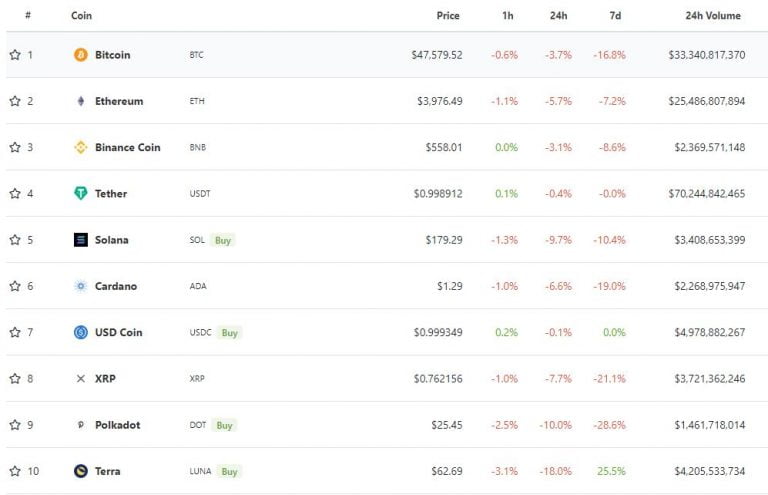Sort table by Price column header
Image resolution: width=768 pixels, height=495 pixels.
coord(448,16)
